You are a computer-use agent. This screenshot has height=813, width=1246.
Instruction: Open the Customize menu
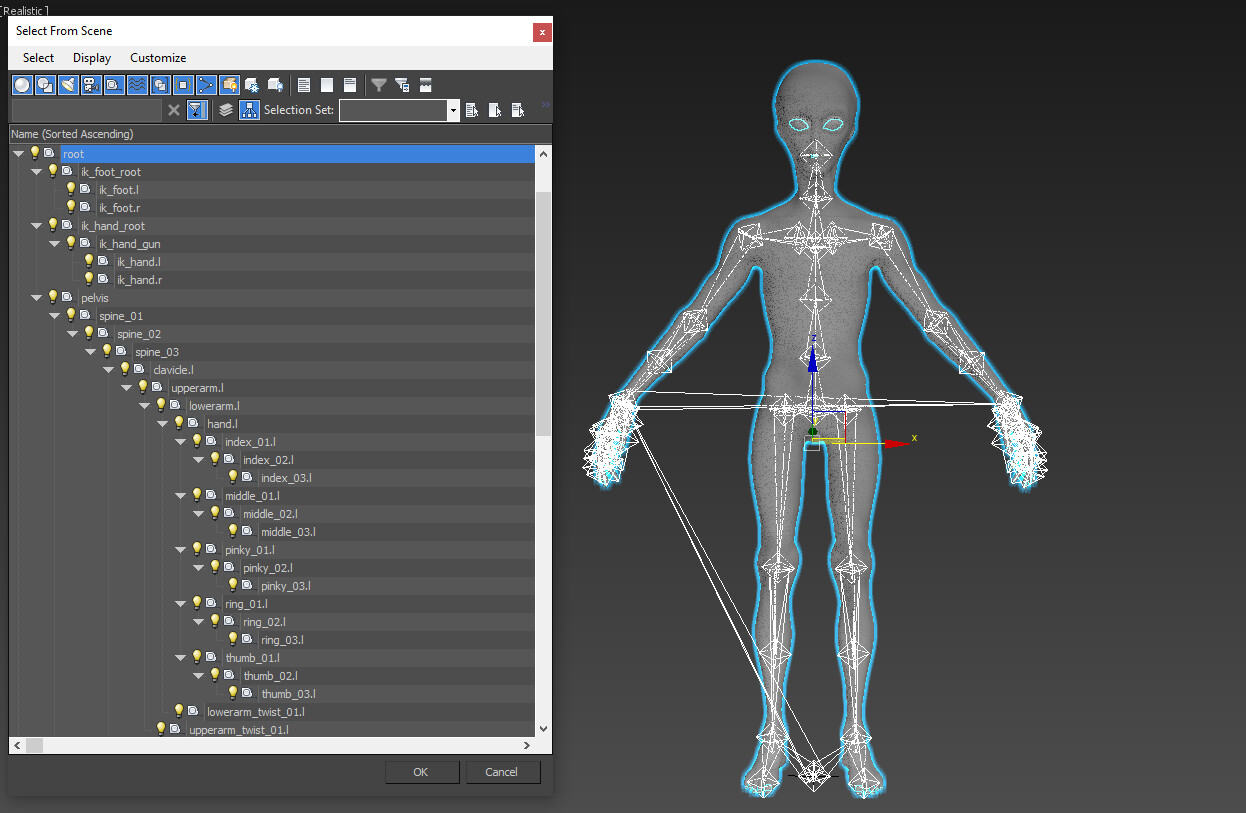click(158, 58)
